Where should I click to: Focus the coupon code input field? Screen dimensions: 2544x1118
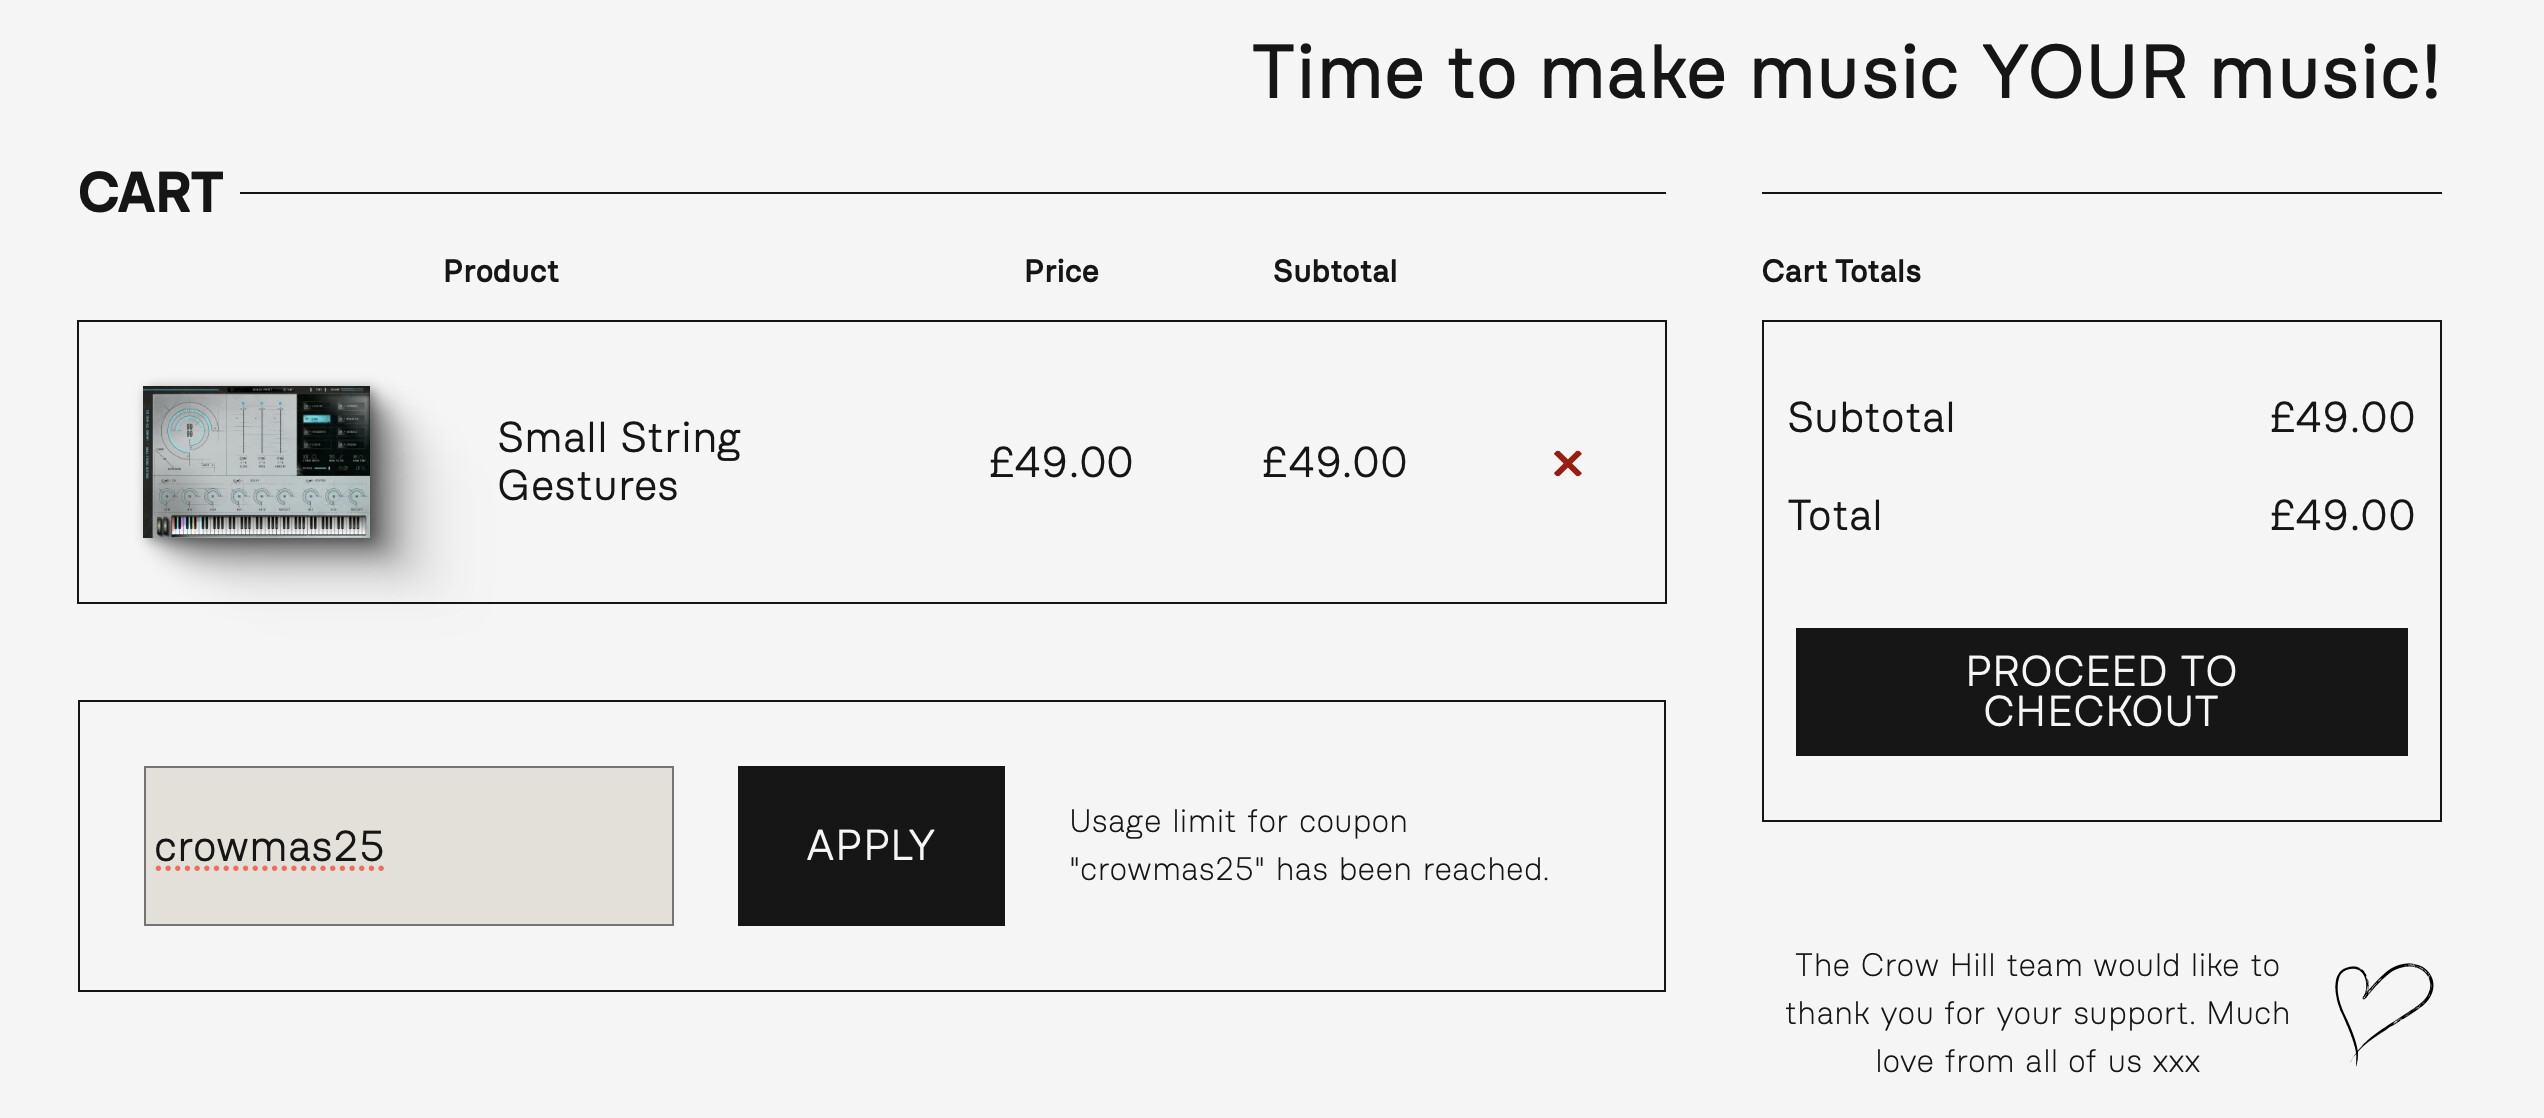click(408, 846)
